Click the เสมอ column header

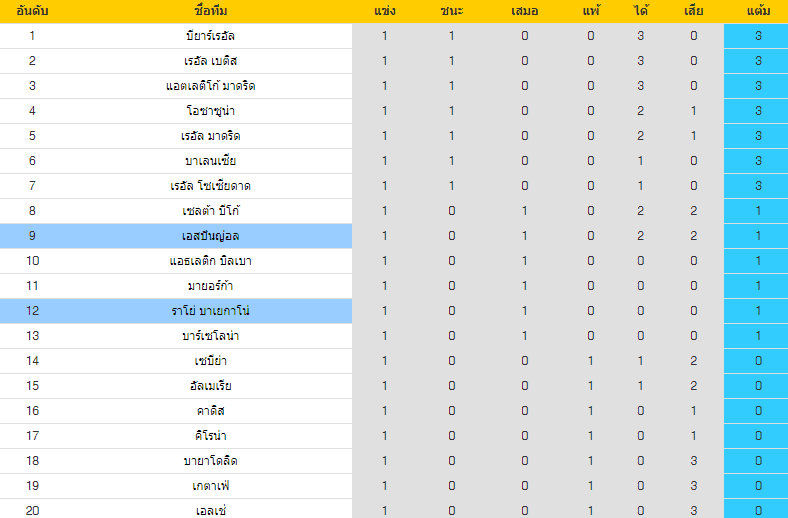(x=524, y=11)
